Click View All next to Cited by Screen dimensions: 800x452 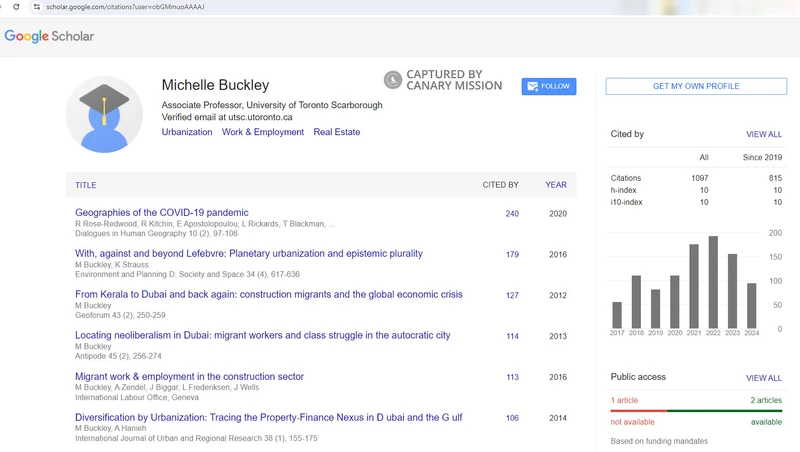[764, 134]
